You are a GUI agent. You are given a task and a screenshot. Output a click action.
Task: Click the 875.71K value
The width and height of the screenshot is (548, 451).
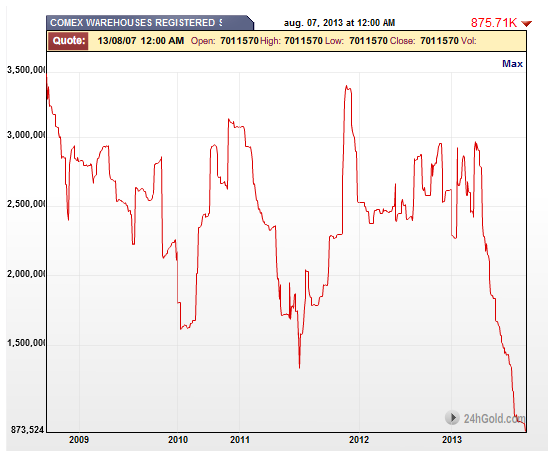(493, 23)
